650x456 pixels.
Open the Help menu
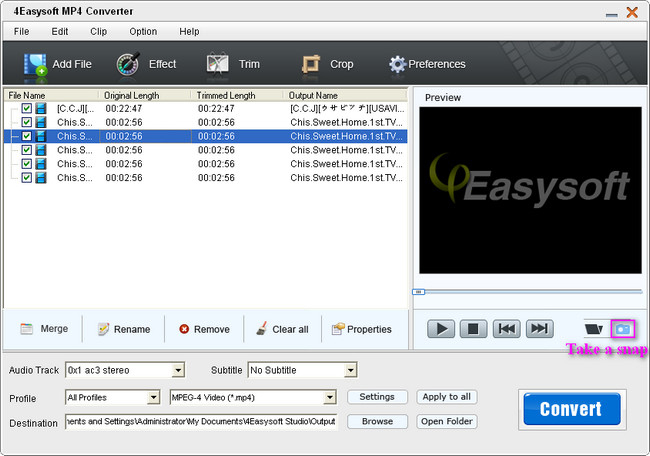point(189,32)
